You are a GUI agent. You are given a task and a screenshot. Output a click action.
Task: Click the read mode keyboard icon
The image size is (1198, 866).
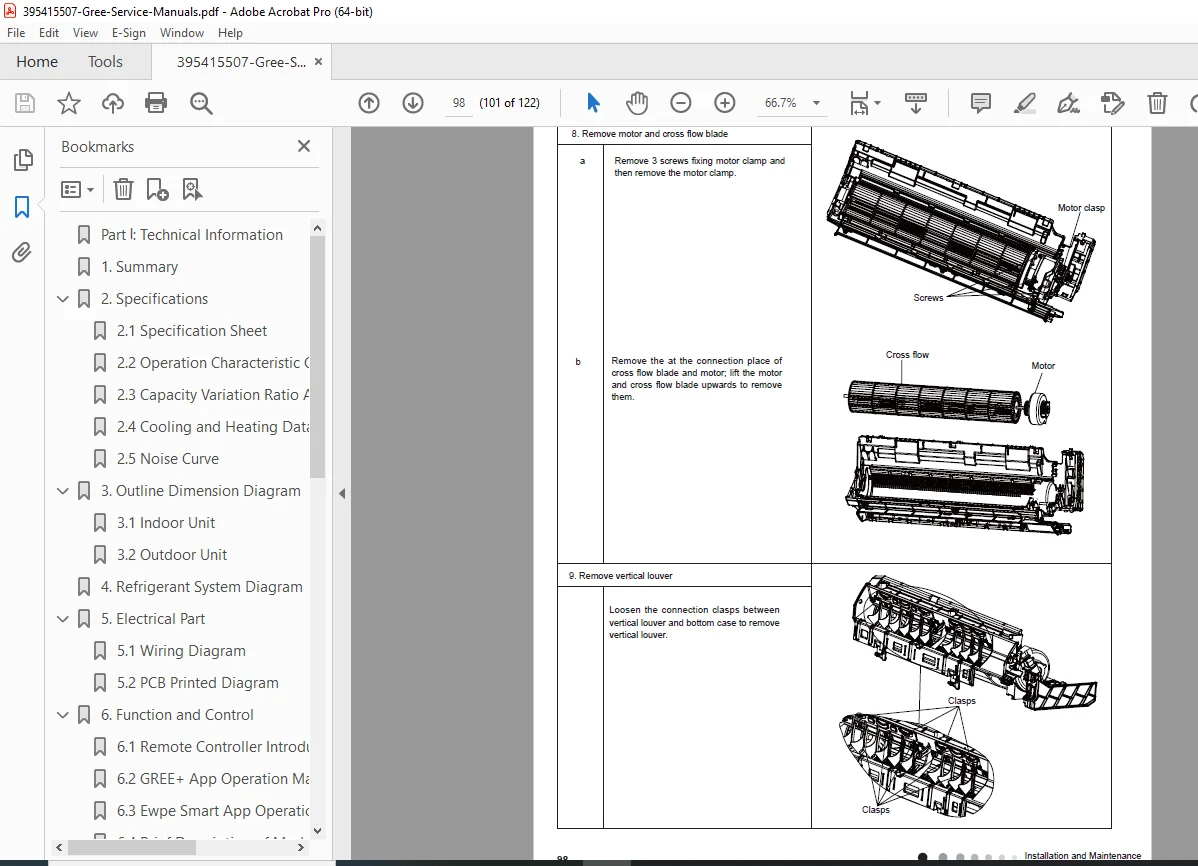(915, 103)
